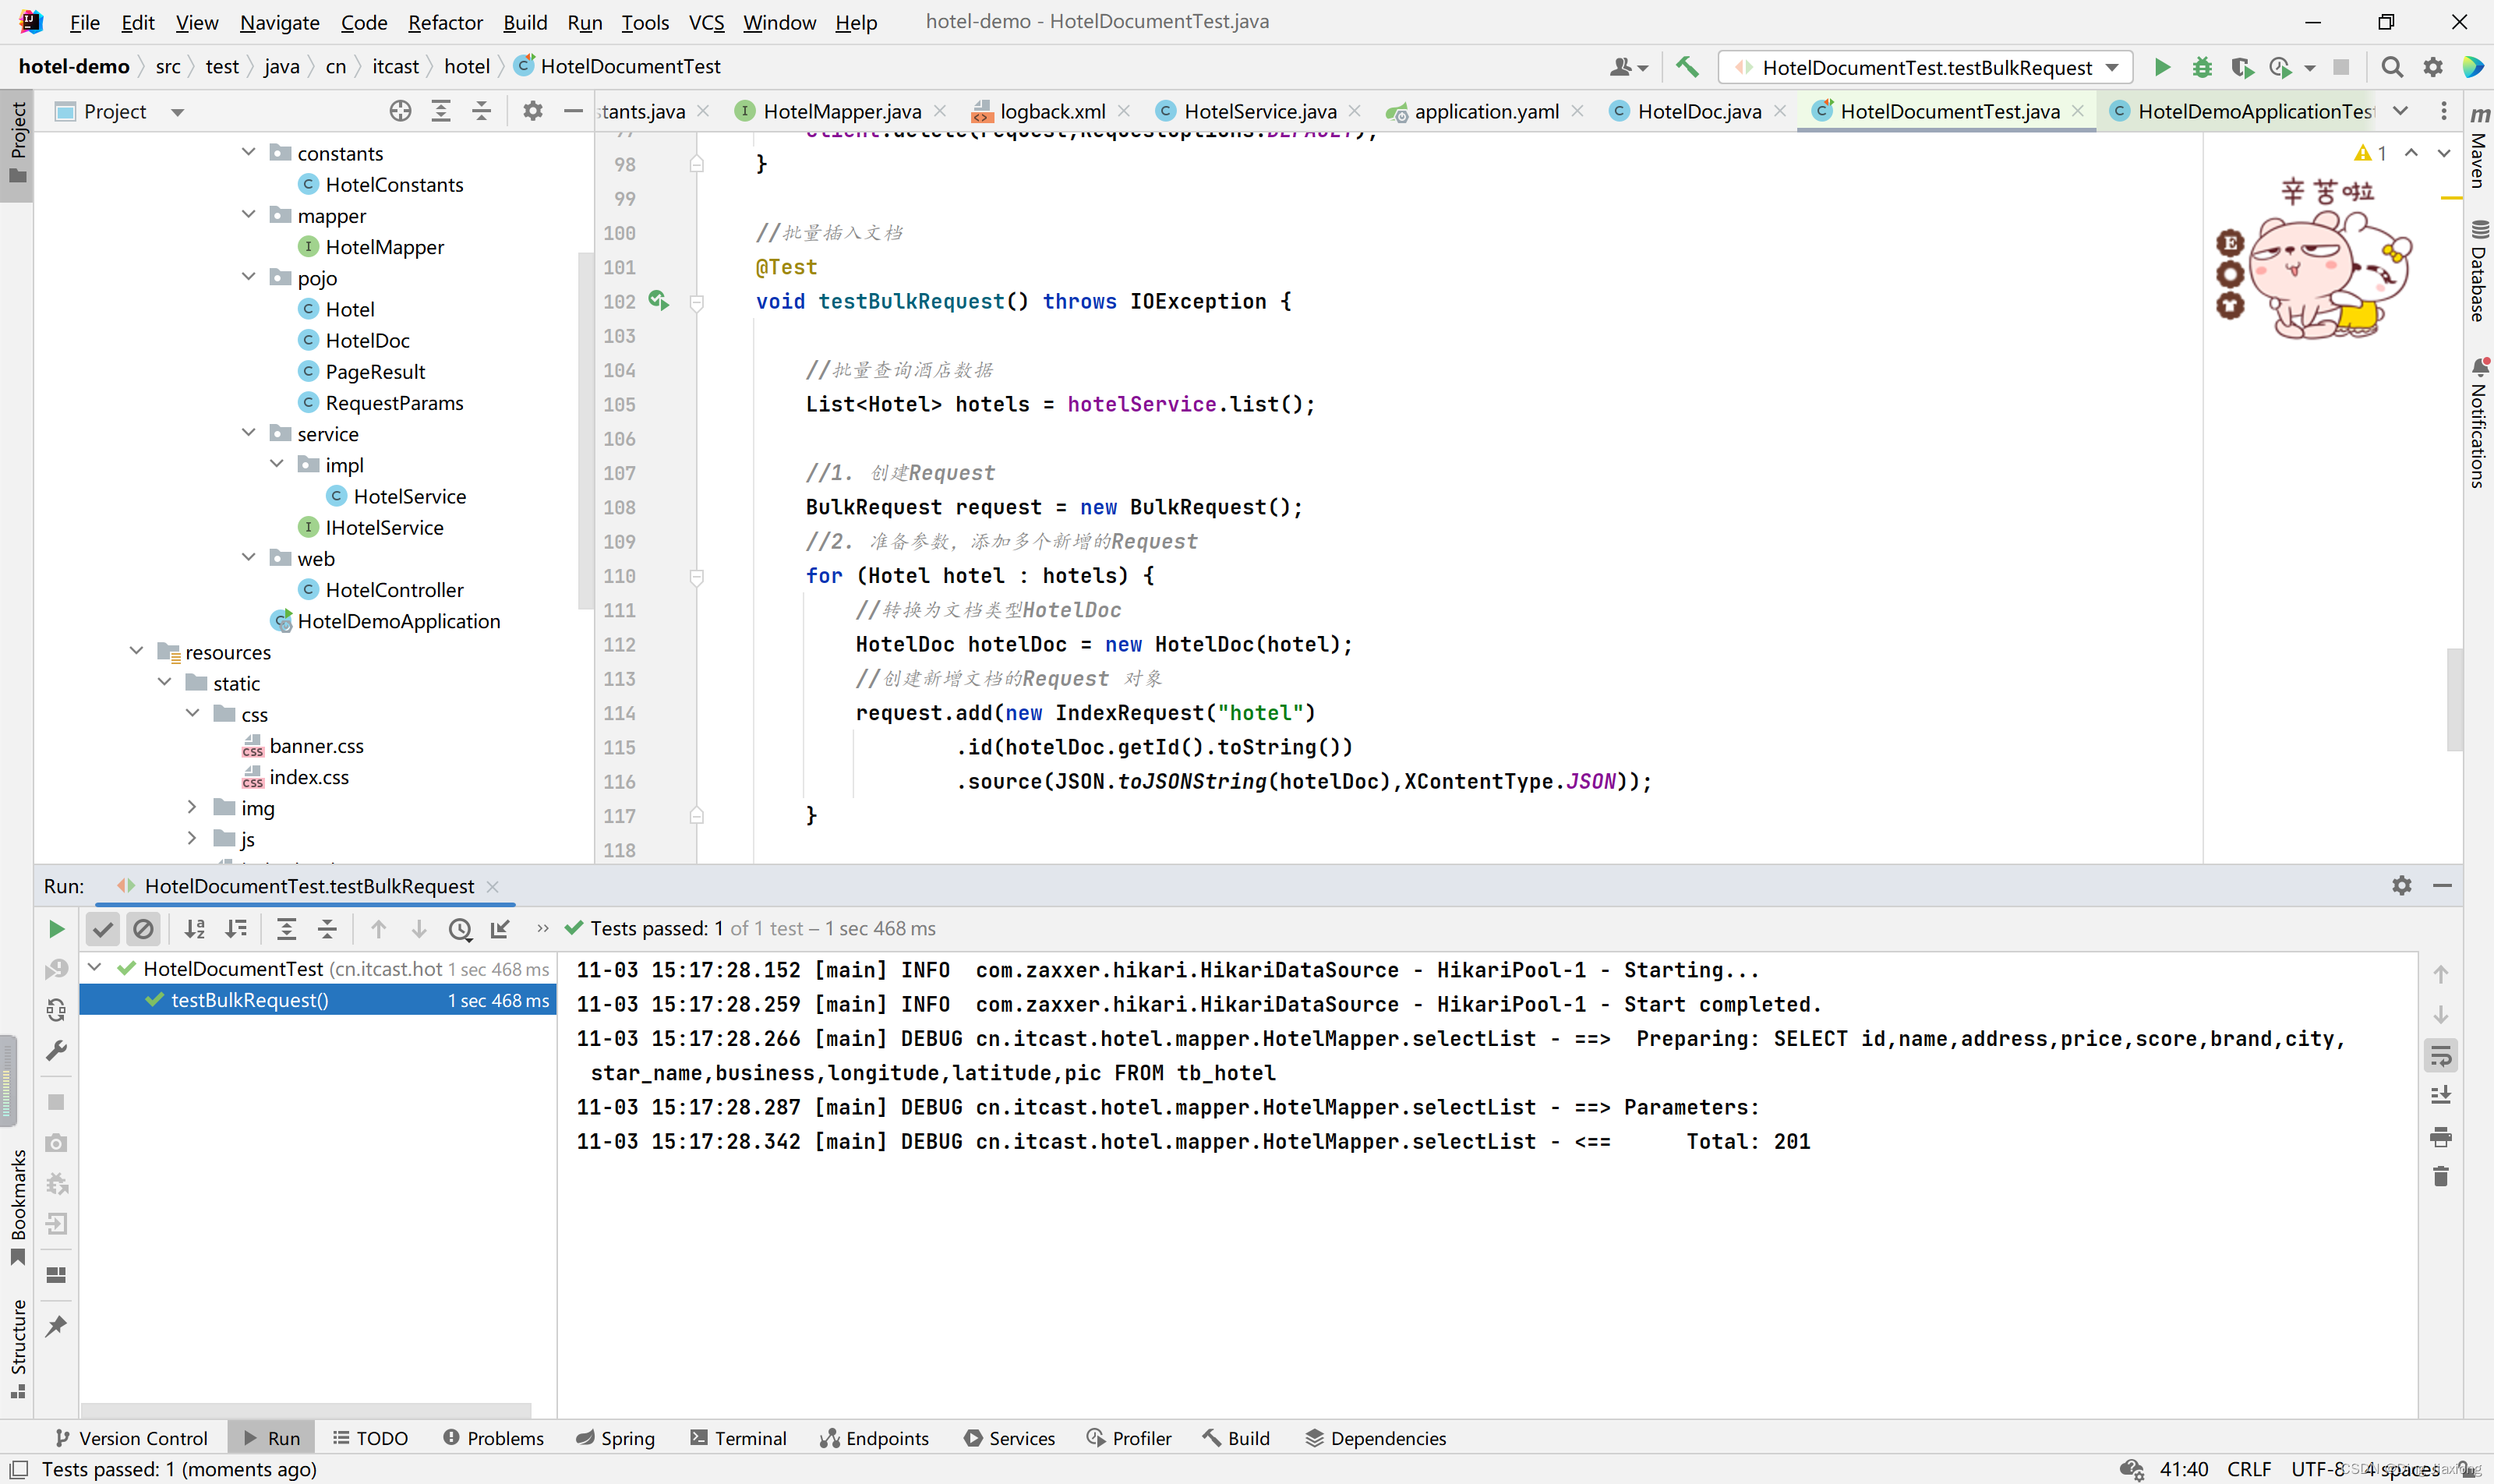Clear console with trash icon
Image resolution: width=2494 pixels, height=1484 pixels.
tap(2441, 1177)
